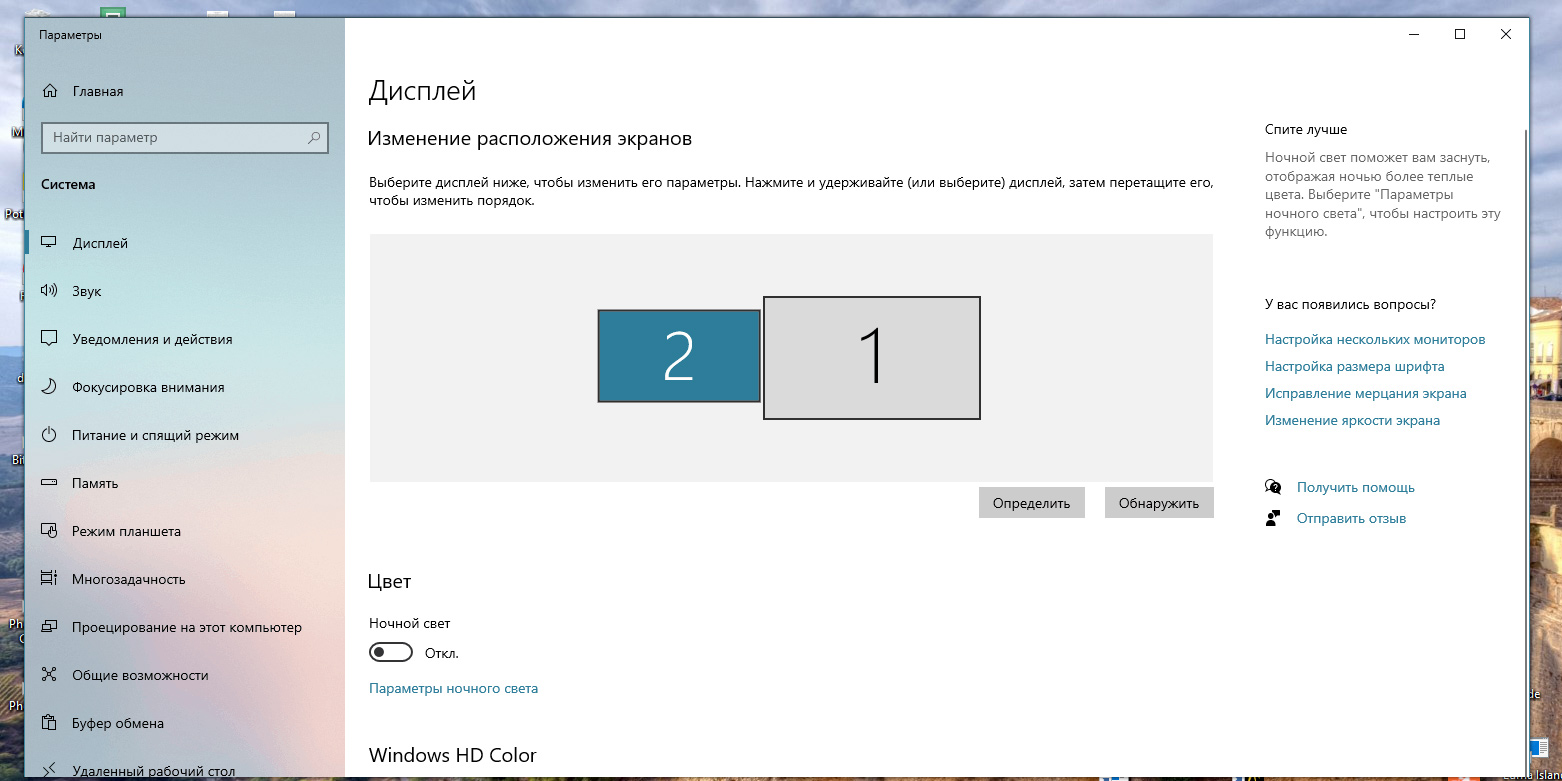Open Фокусировка внимания settings
The image size is (1562, 781).
[185, 387]
